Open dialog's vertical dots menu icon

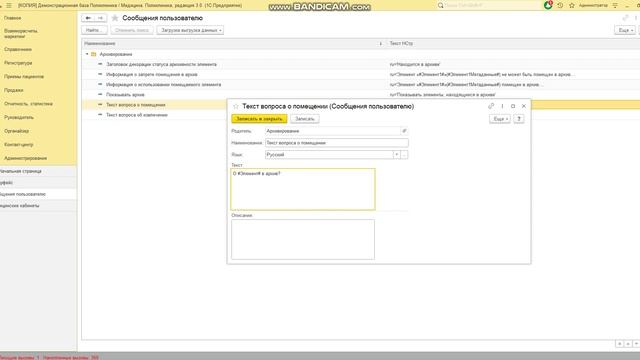(502, 106)
